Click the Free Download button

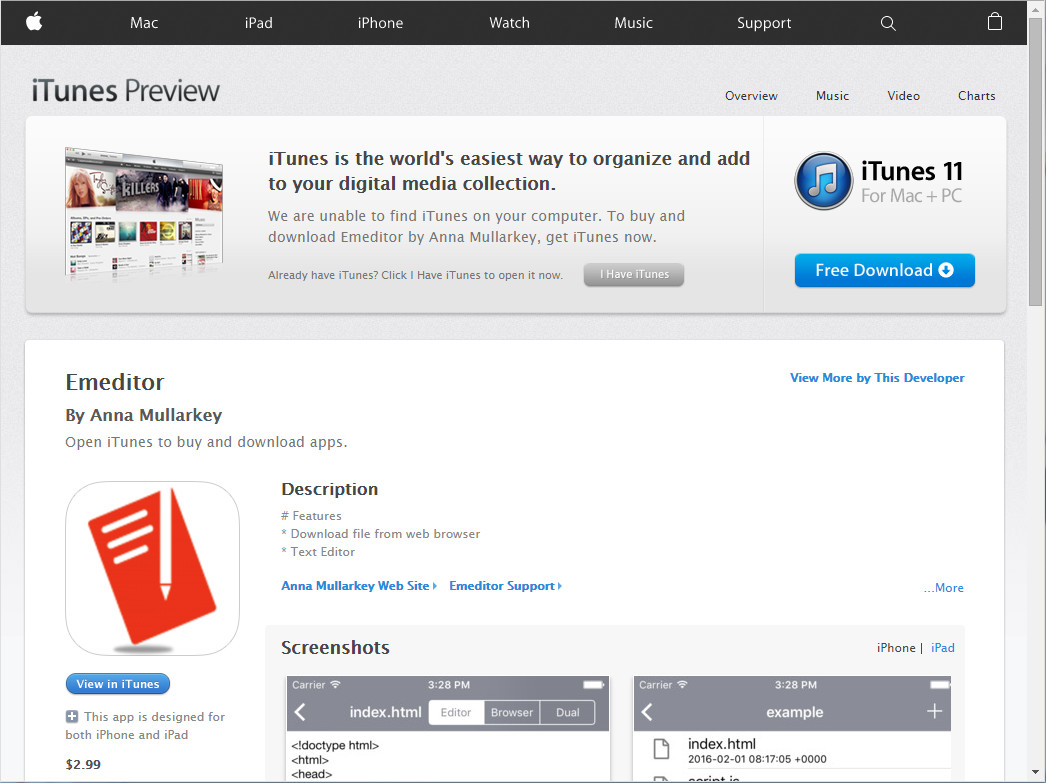[884, 270]
